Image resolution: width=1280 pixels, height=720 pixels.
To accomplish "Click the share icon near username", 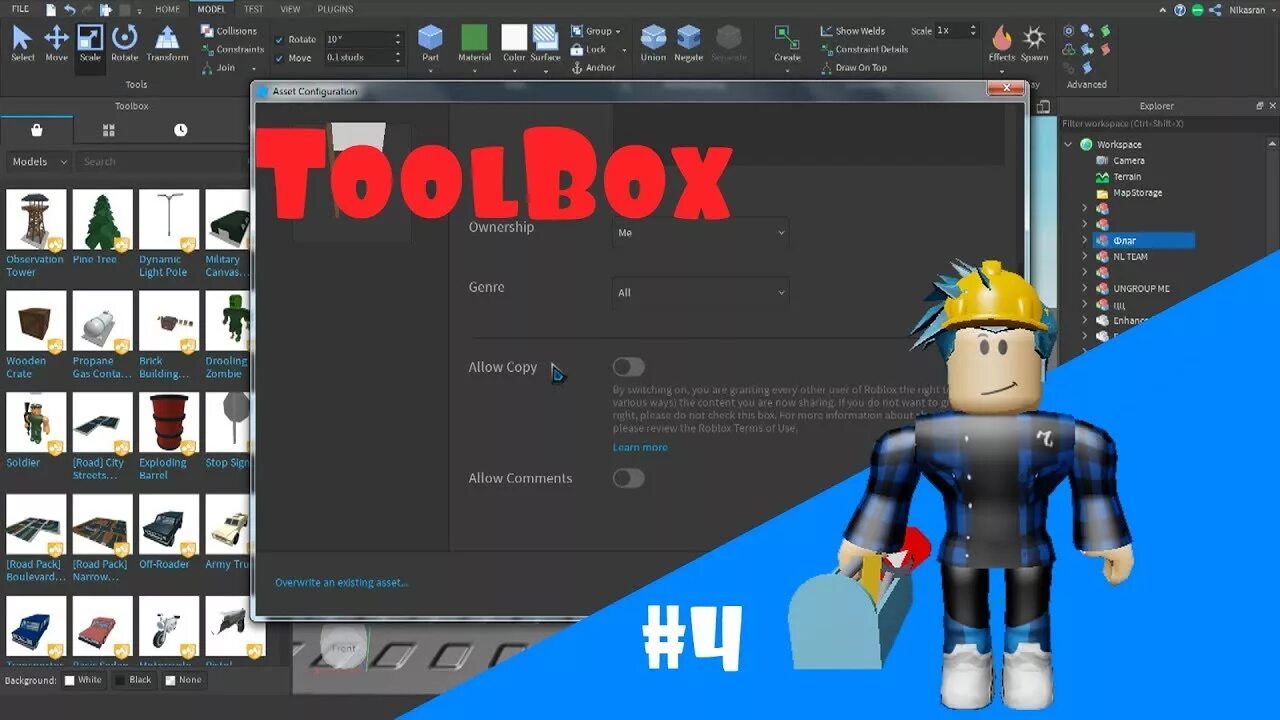I will pos(1214,9).
